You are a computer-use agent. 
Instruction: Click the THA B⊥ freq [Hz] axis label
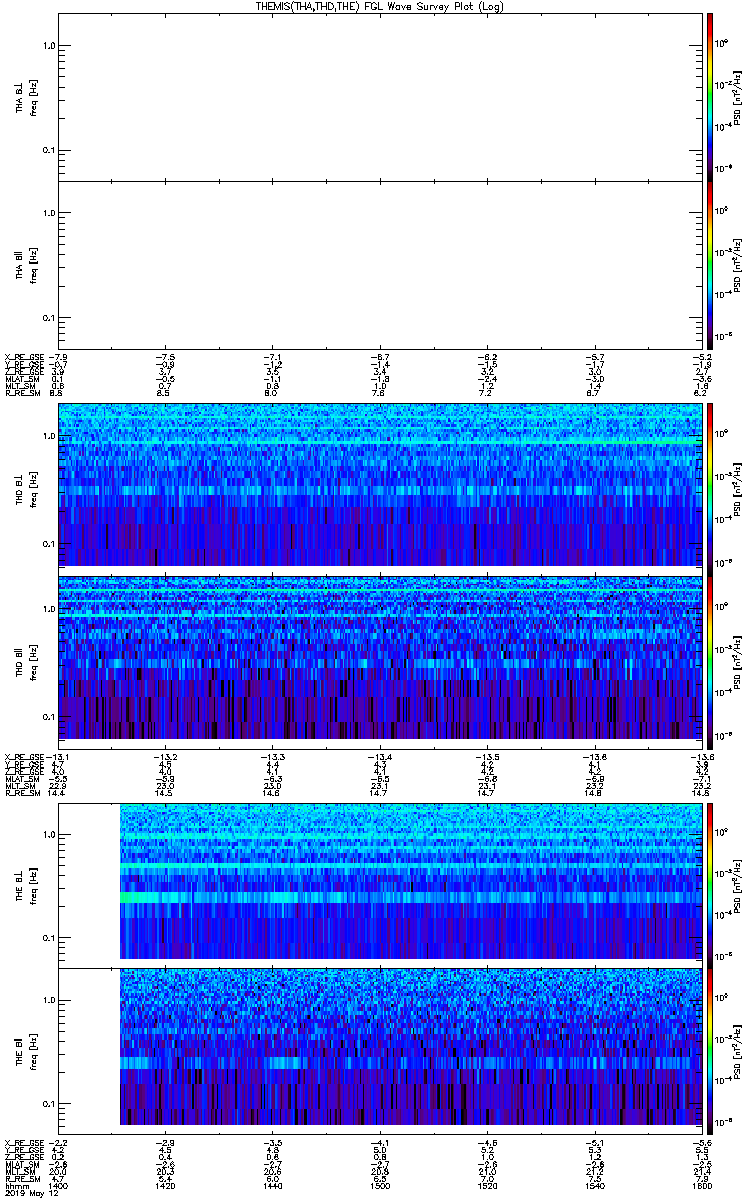tap(26, 97)
